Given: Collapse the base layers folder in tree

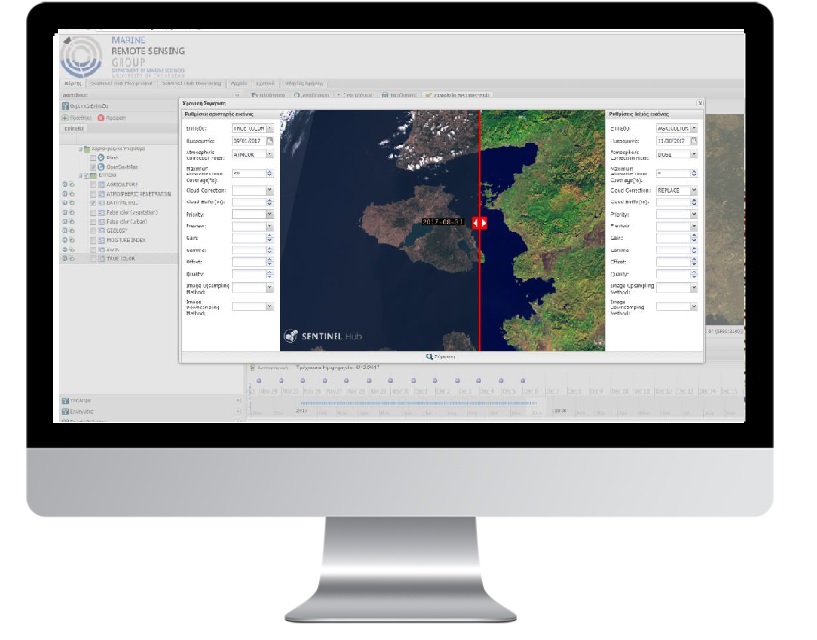Looking at the screenshot, I should pos(81,149).
